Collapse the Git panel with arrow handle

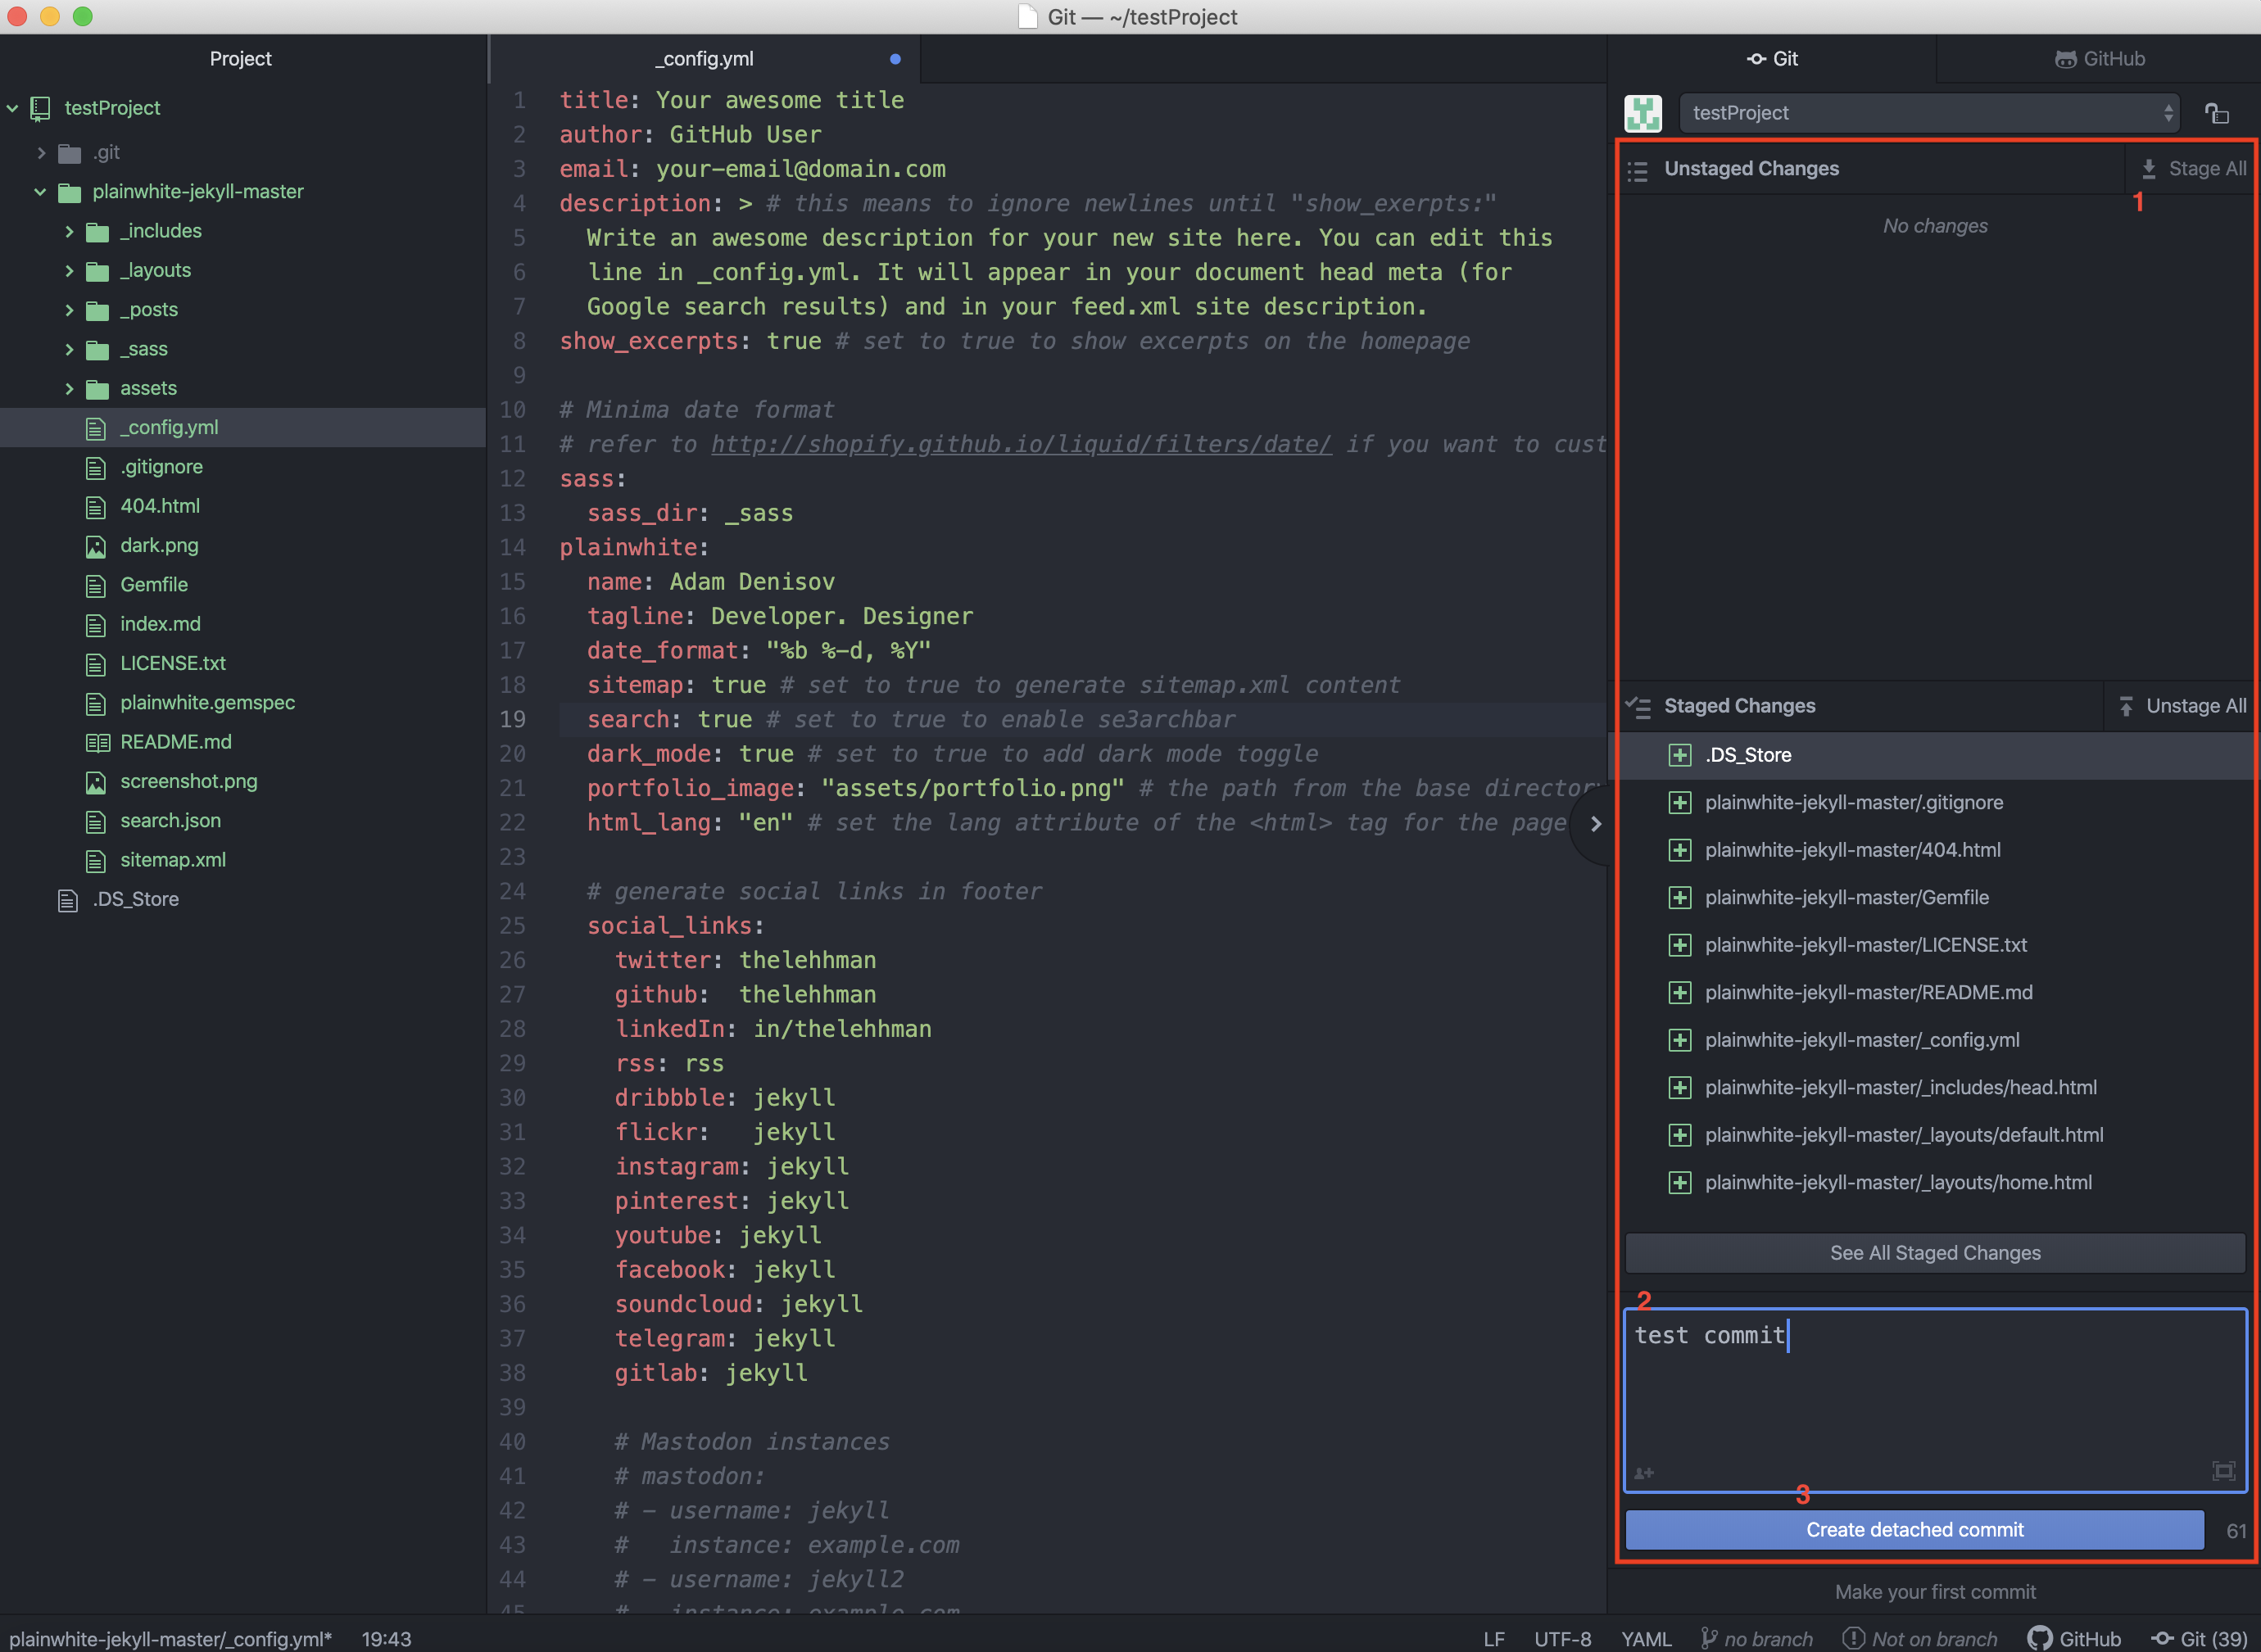pos(1595,824)
